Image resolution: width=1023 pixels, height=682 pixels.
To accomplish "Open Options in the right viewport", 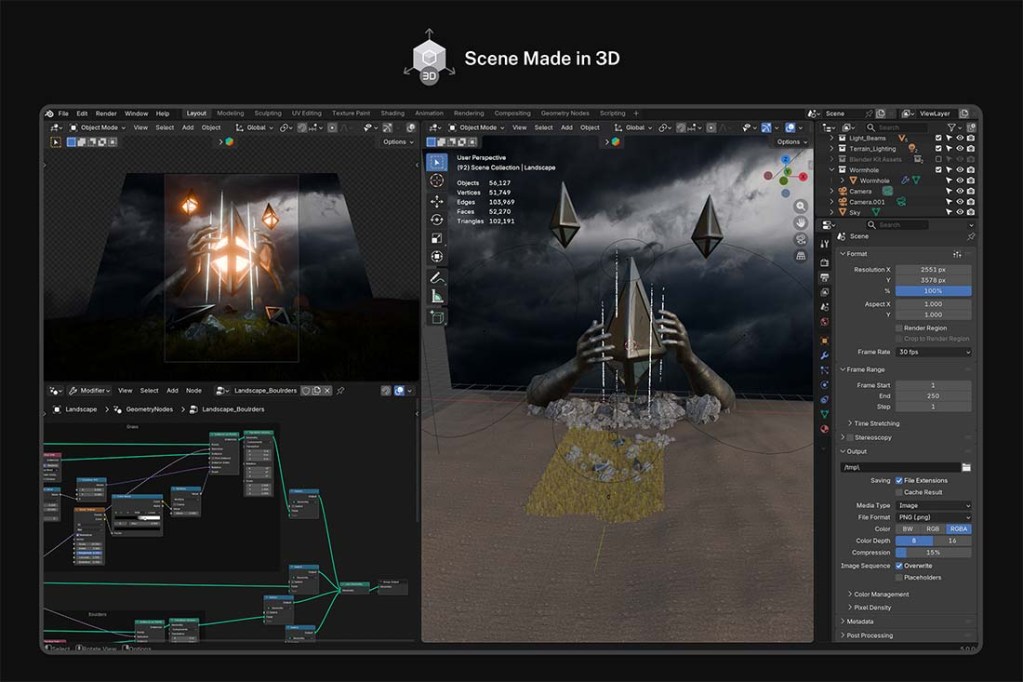I will pos(792,142).
